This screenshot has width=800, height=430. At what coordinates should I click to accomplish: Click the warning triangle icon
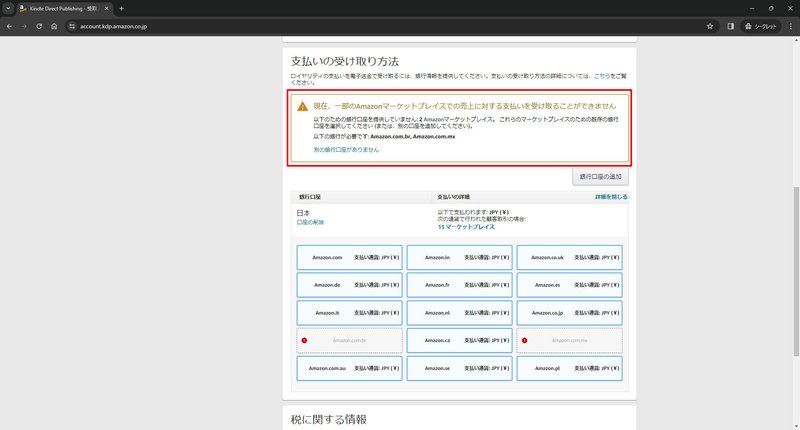pos(303,106)
